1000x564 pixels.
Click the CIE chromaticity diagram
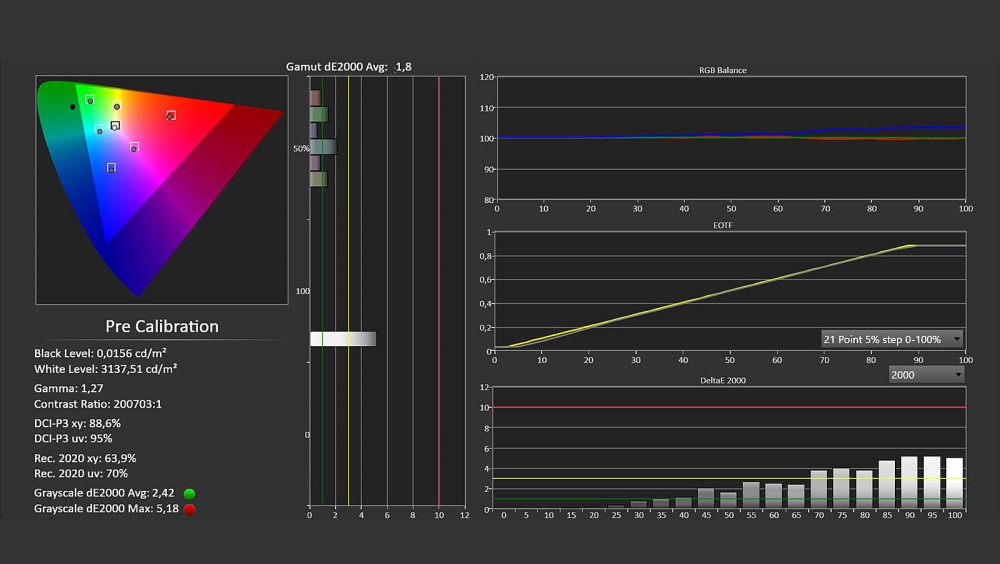click(x=162, y=190)
